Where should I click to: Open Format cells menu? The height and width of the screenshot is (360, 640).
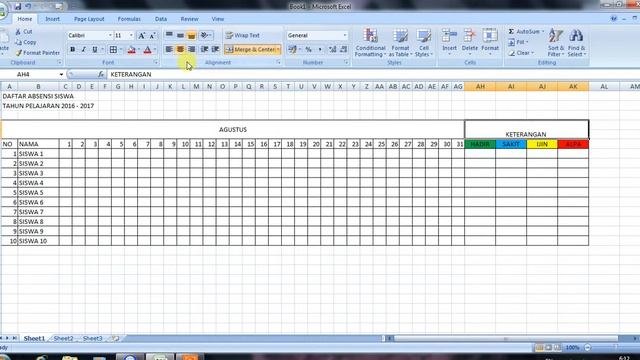(490, 42)
